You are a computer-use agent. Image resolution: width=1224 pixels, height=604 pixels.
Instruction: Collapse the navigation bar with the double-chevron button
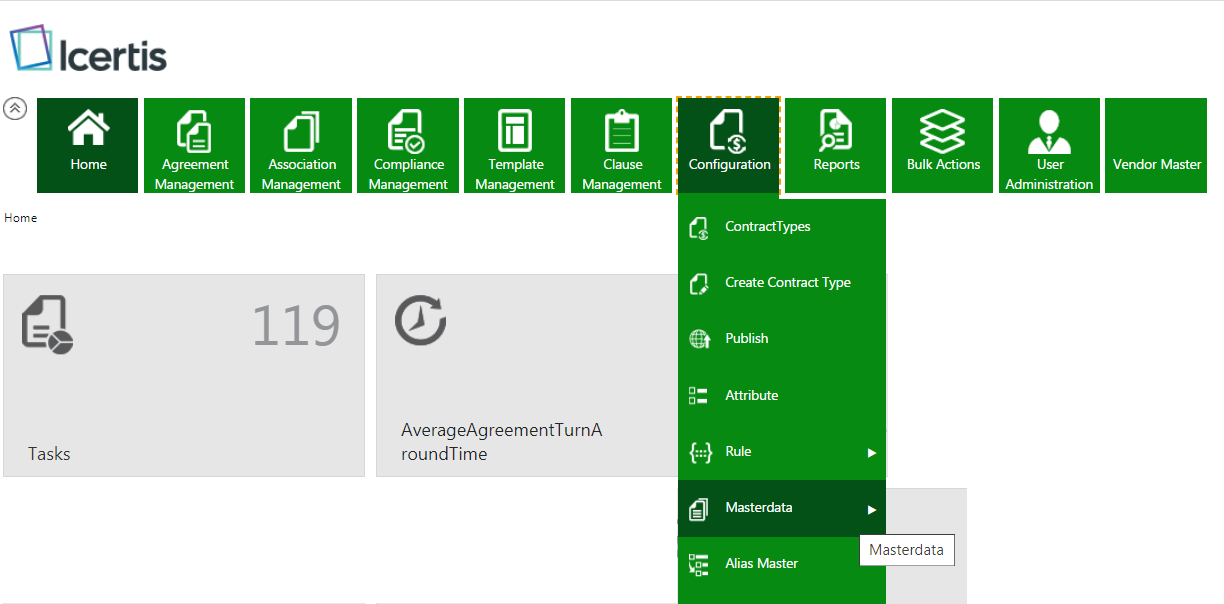tap(15, 109)
